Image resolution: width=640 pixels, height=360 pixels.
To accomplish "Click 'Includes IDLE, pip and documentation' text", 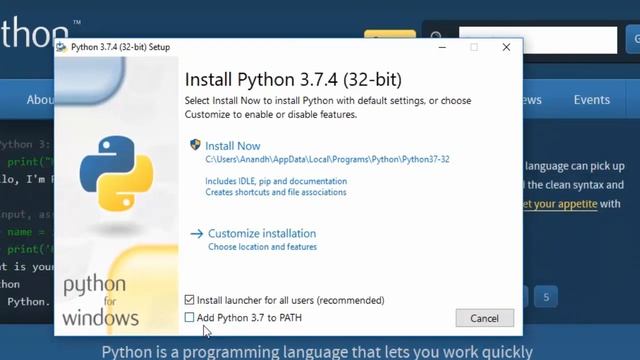I will [x=276, y=181].
